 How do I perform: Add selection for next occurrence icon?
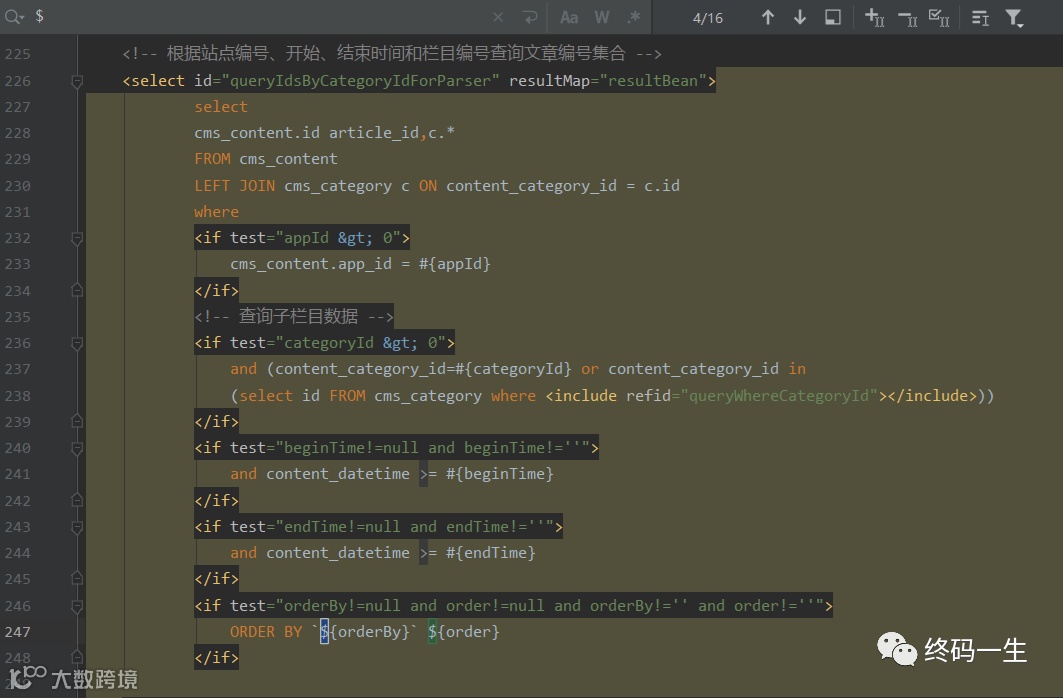[x=875, y=17]
